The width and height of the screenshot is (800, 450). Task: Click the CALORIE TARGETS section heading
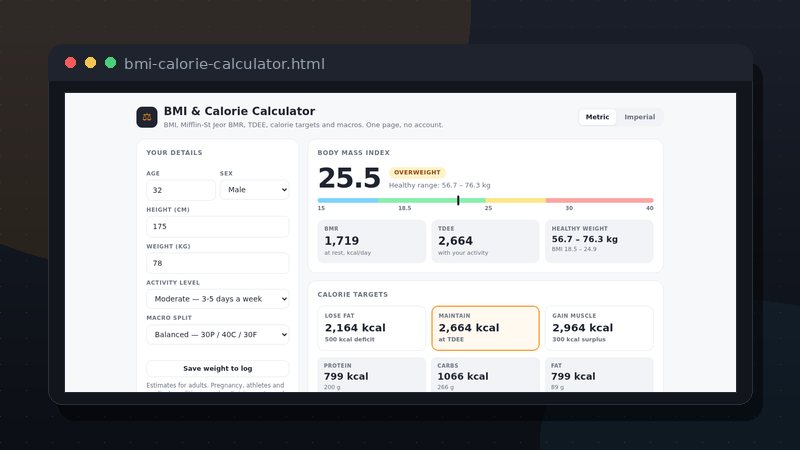353,294
